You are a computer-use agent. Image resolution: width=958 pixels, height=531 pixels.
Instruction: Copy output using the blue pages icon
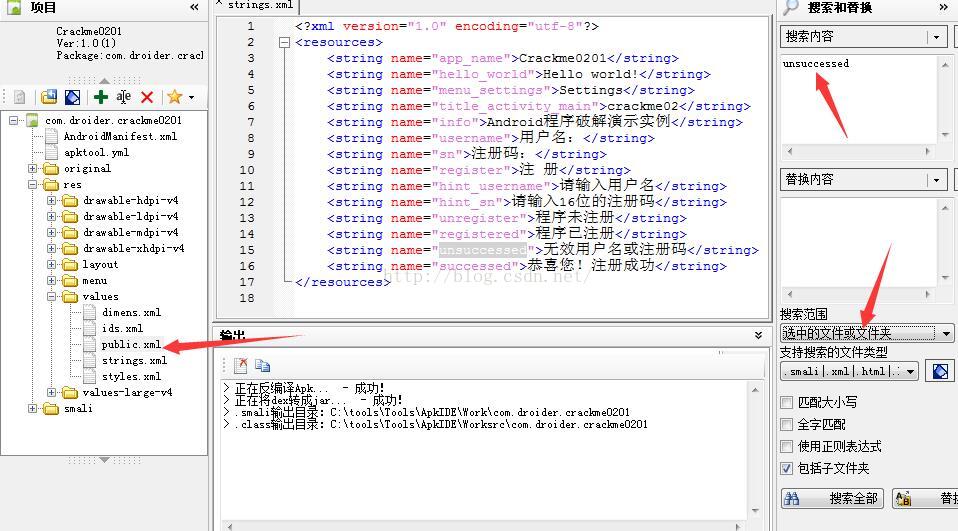pos(263,365)
